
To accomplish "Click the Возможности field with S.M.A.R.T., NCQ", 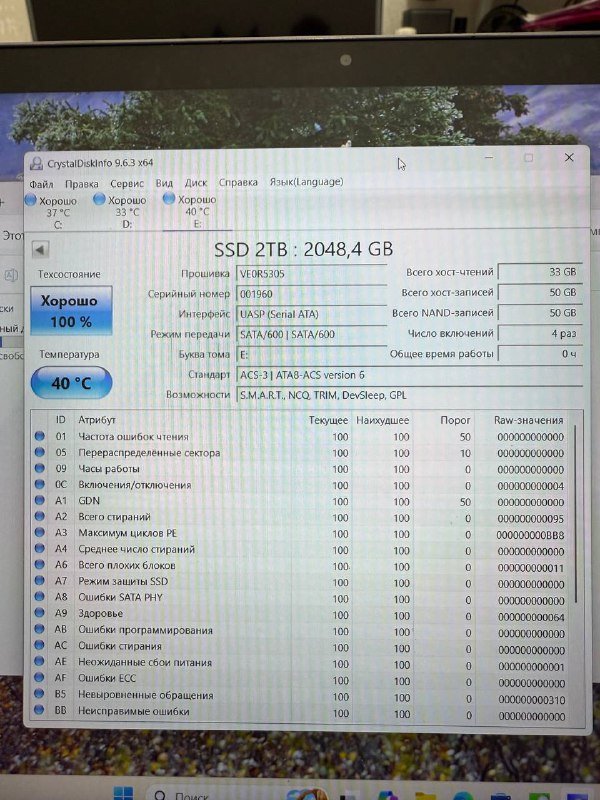I will click(409, 395).
